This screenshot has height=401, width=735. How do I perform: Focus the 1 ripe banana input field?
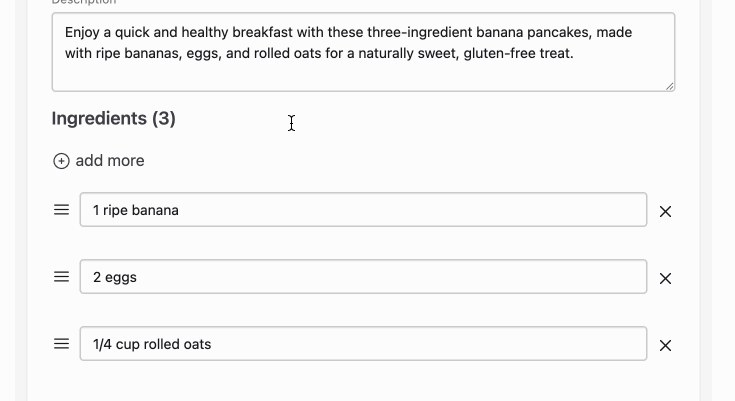(363, 210)
